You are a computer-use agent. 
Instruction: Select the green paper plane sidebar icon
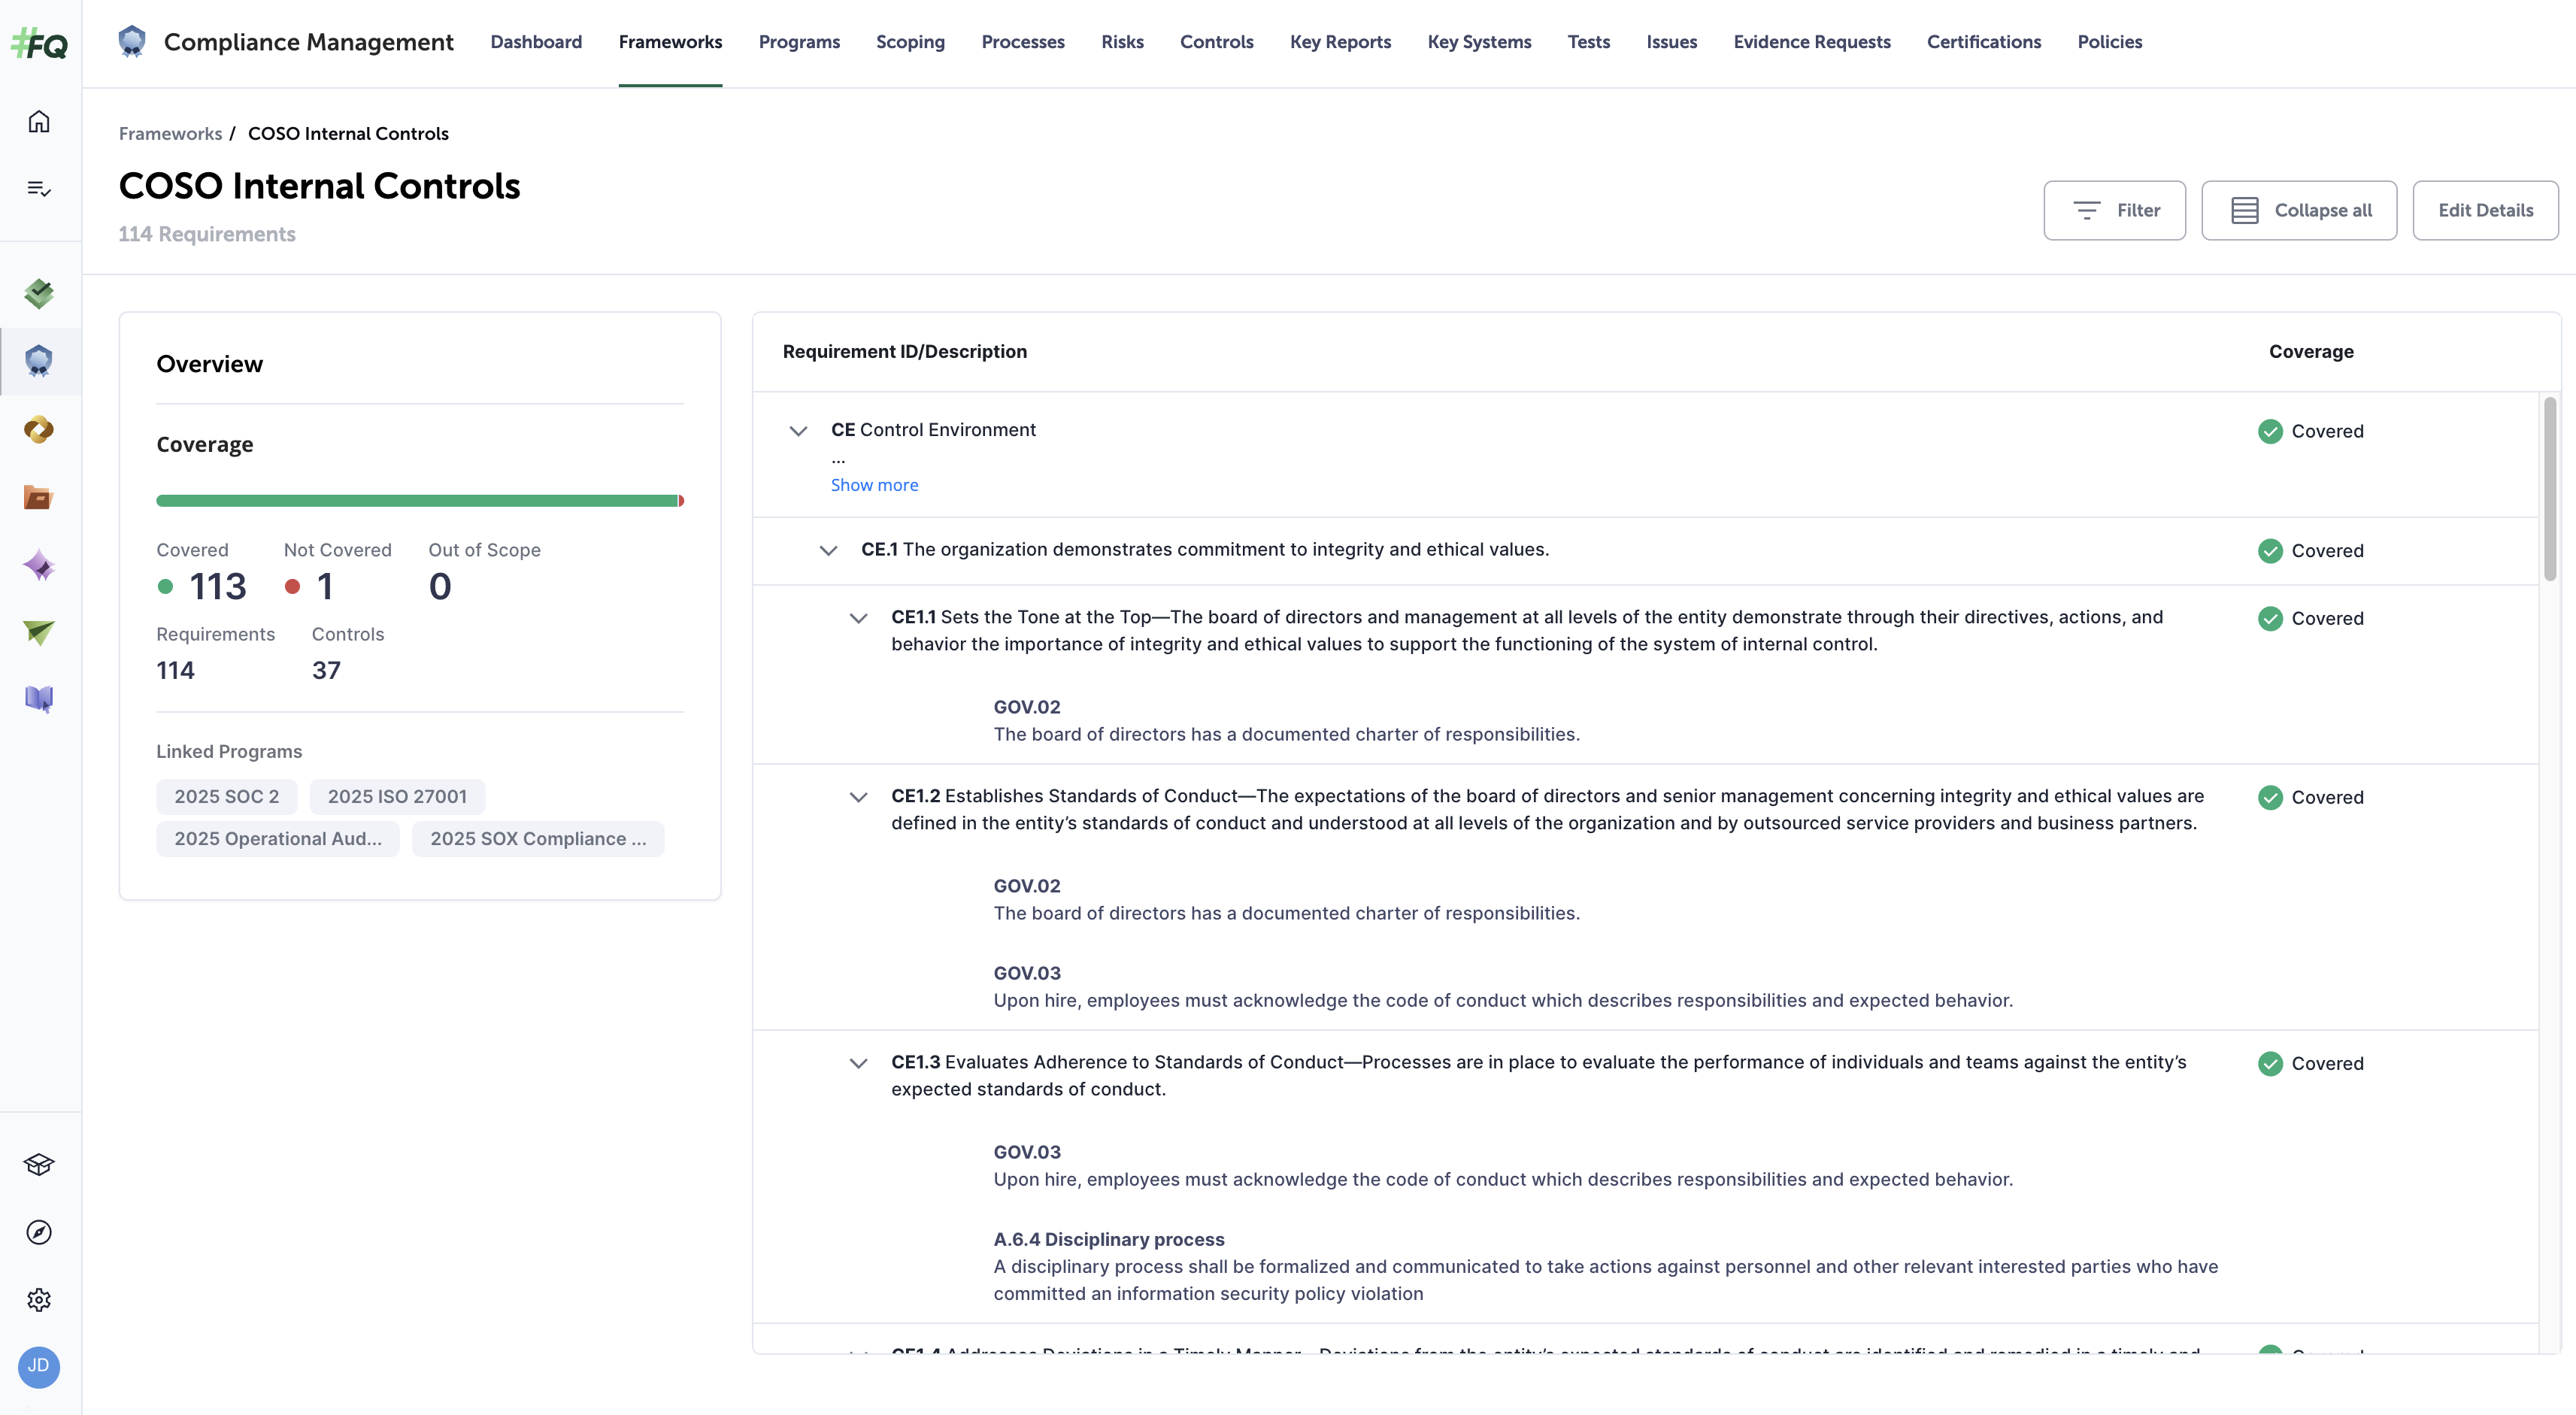[38, 632]
